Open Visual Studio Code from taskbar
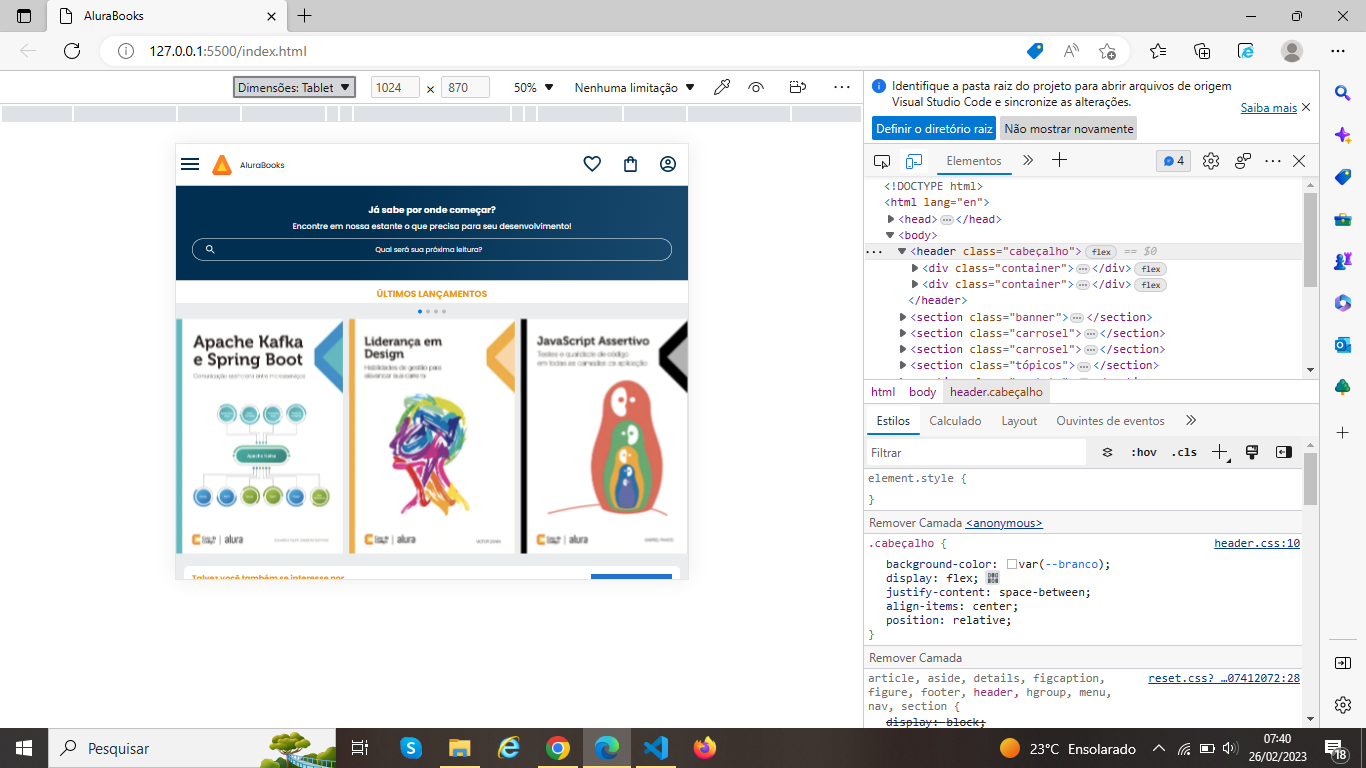Screen dimensions: 1366x768 (655, 748)
